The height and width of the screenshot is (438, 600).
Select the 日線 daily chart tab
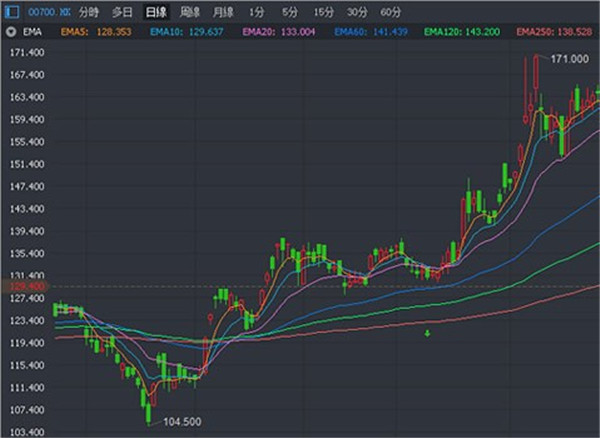(155, 12)
